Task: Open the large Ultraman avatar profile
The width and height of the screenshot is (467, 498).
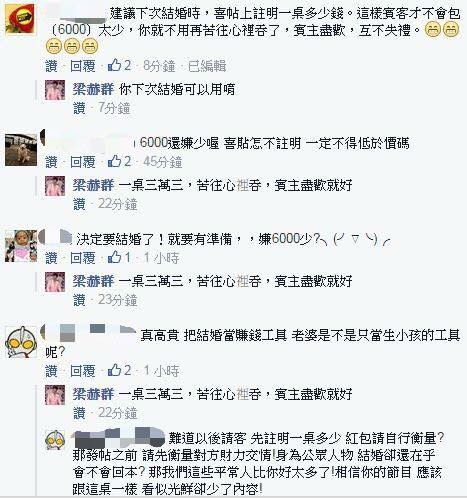Action: pyautogui.click(x=21, y=342)
